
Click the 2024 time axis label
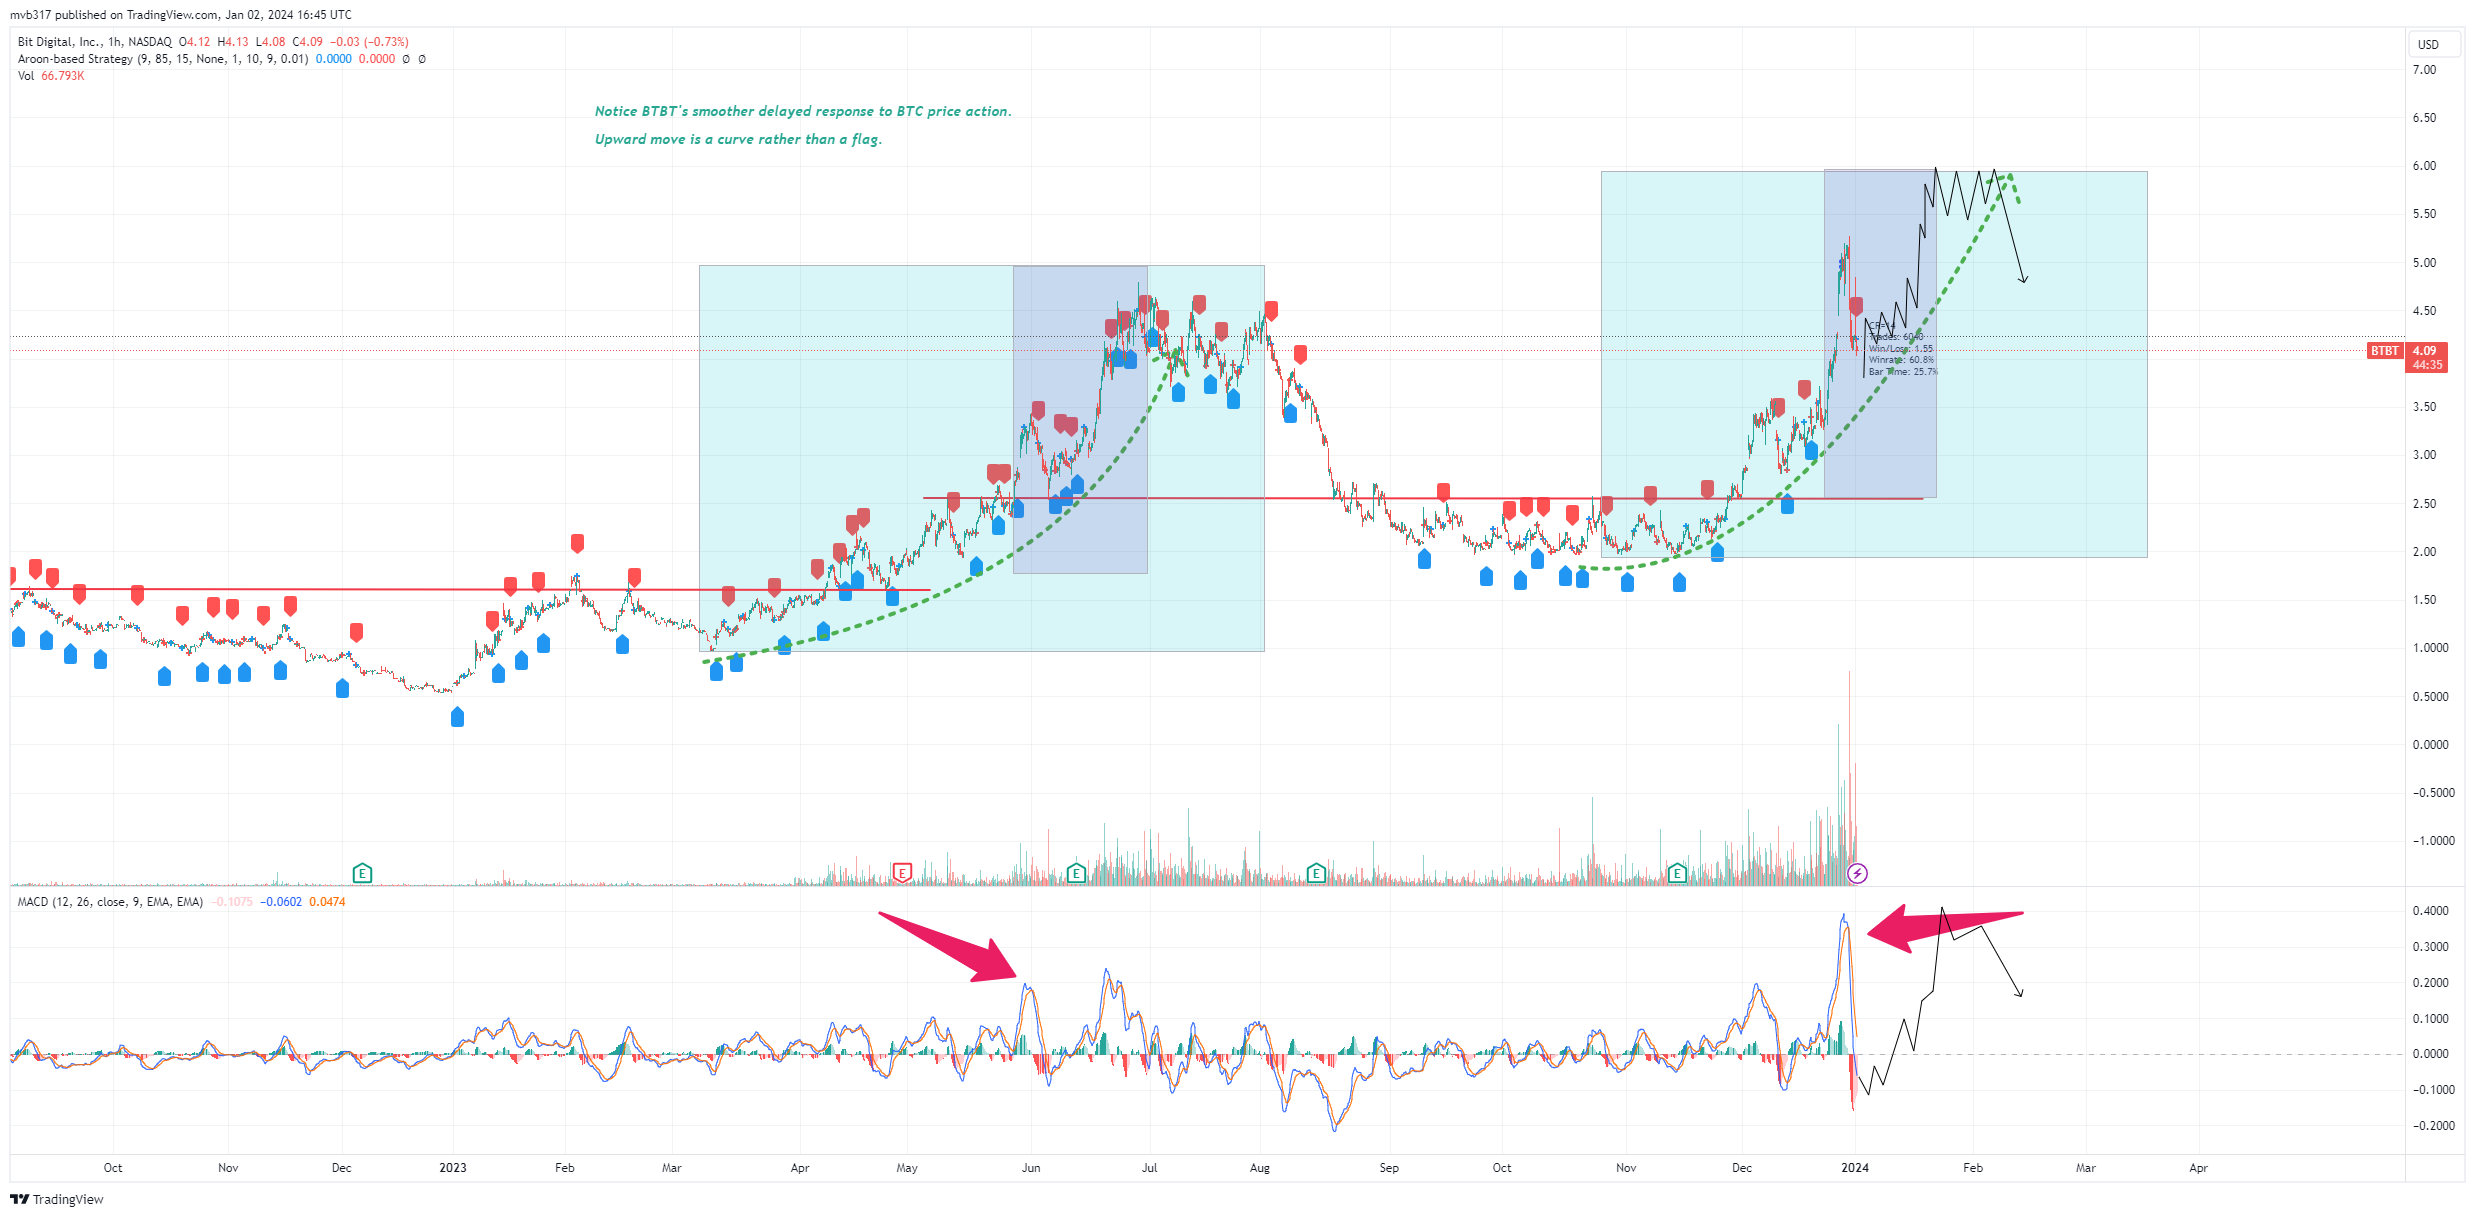pos(1855,1168)
